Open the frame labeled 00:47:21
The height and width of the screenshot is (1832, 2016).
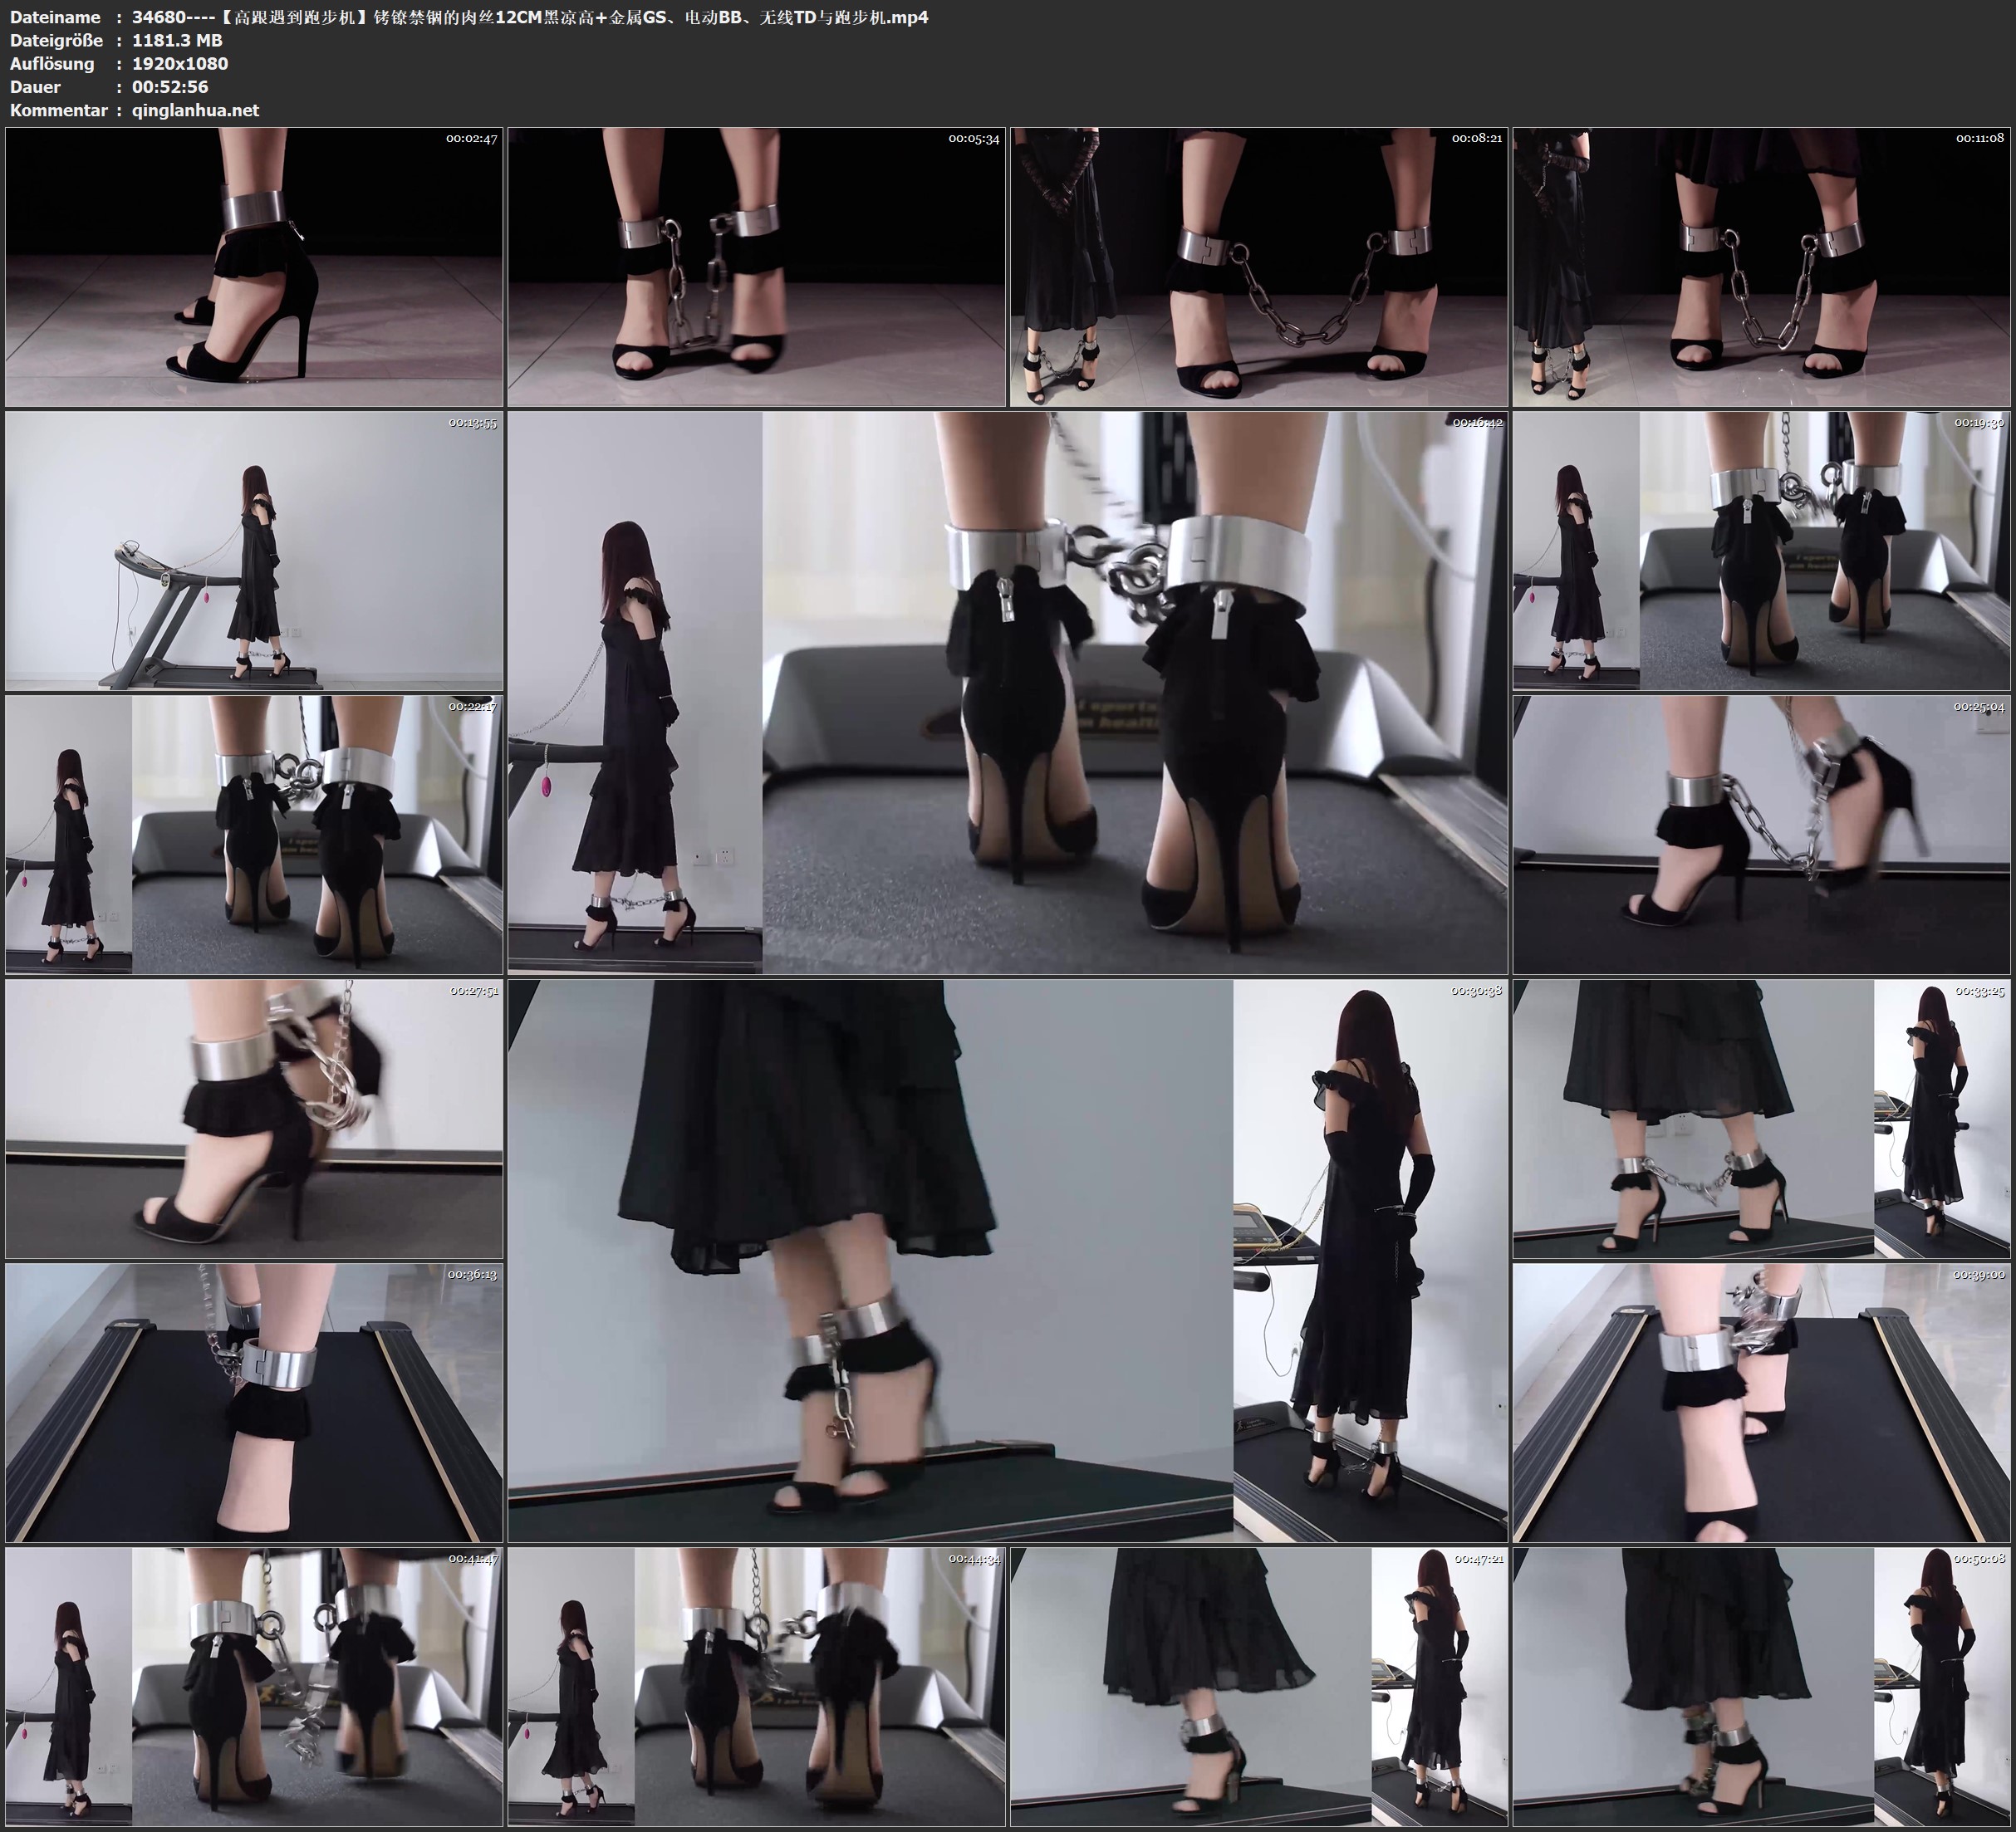(1259, 1687)
